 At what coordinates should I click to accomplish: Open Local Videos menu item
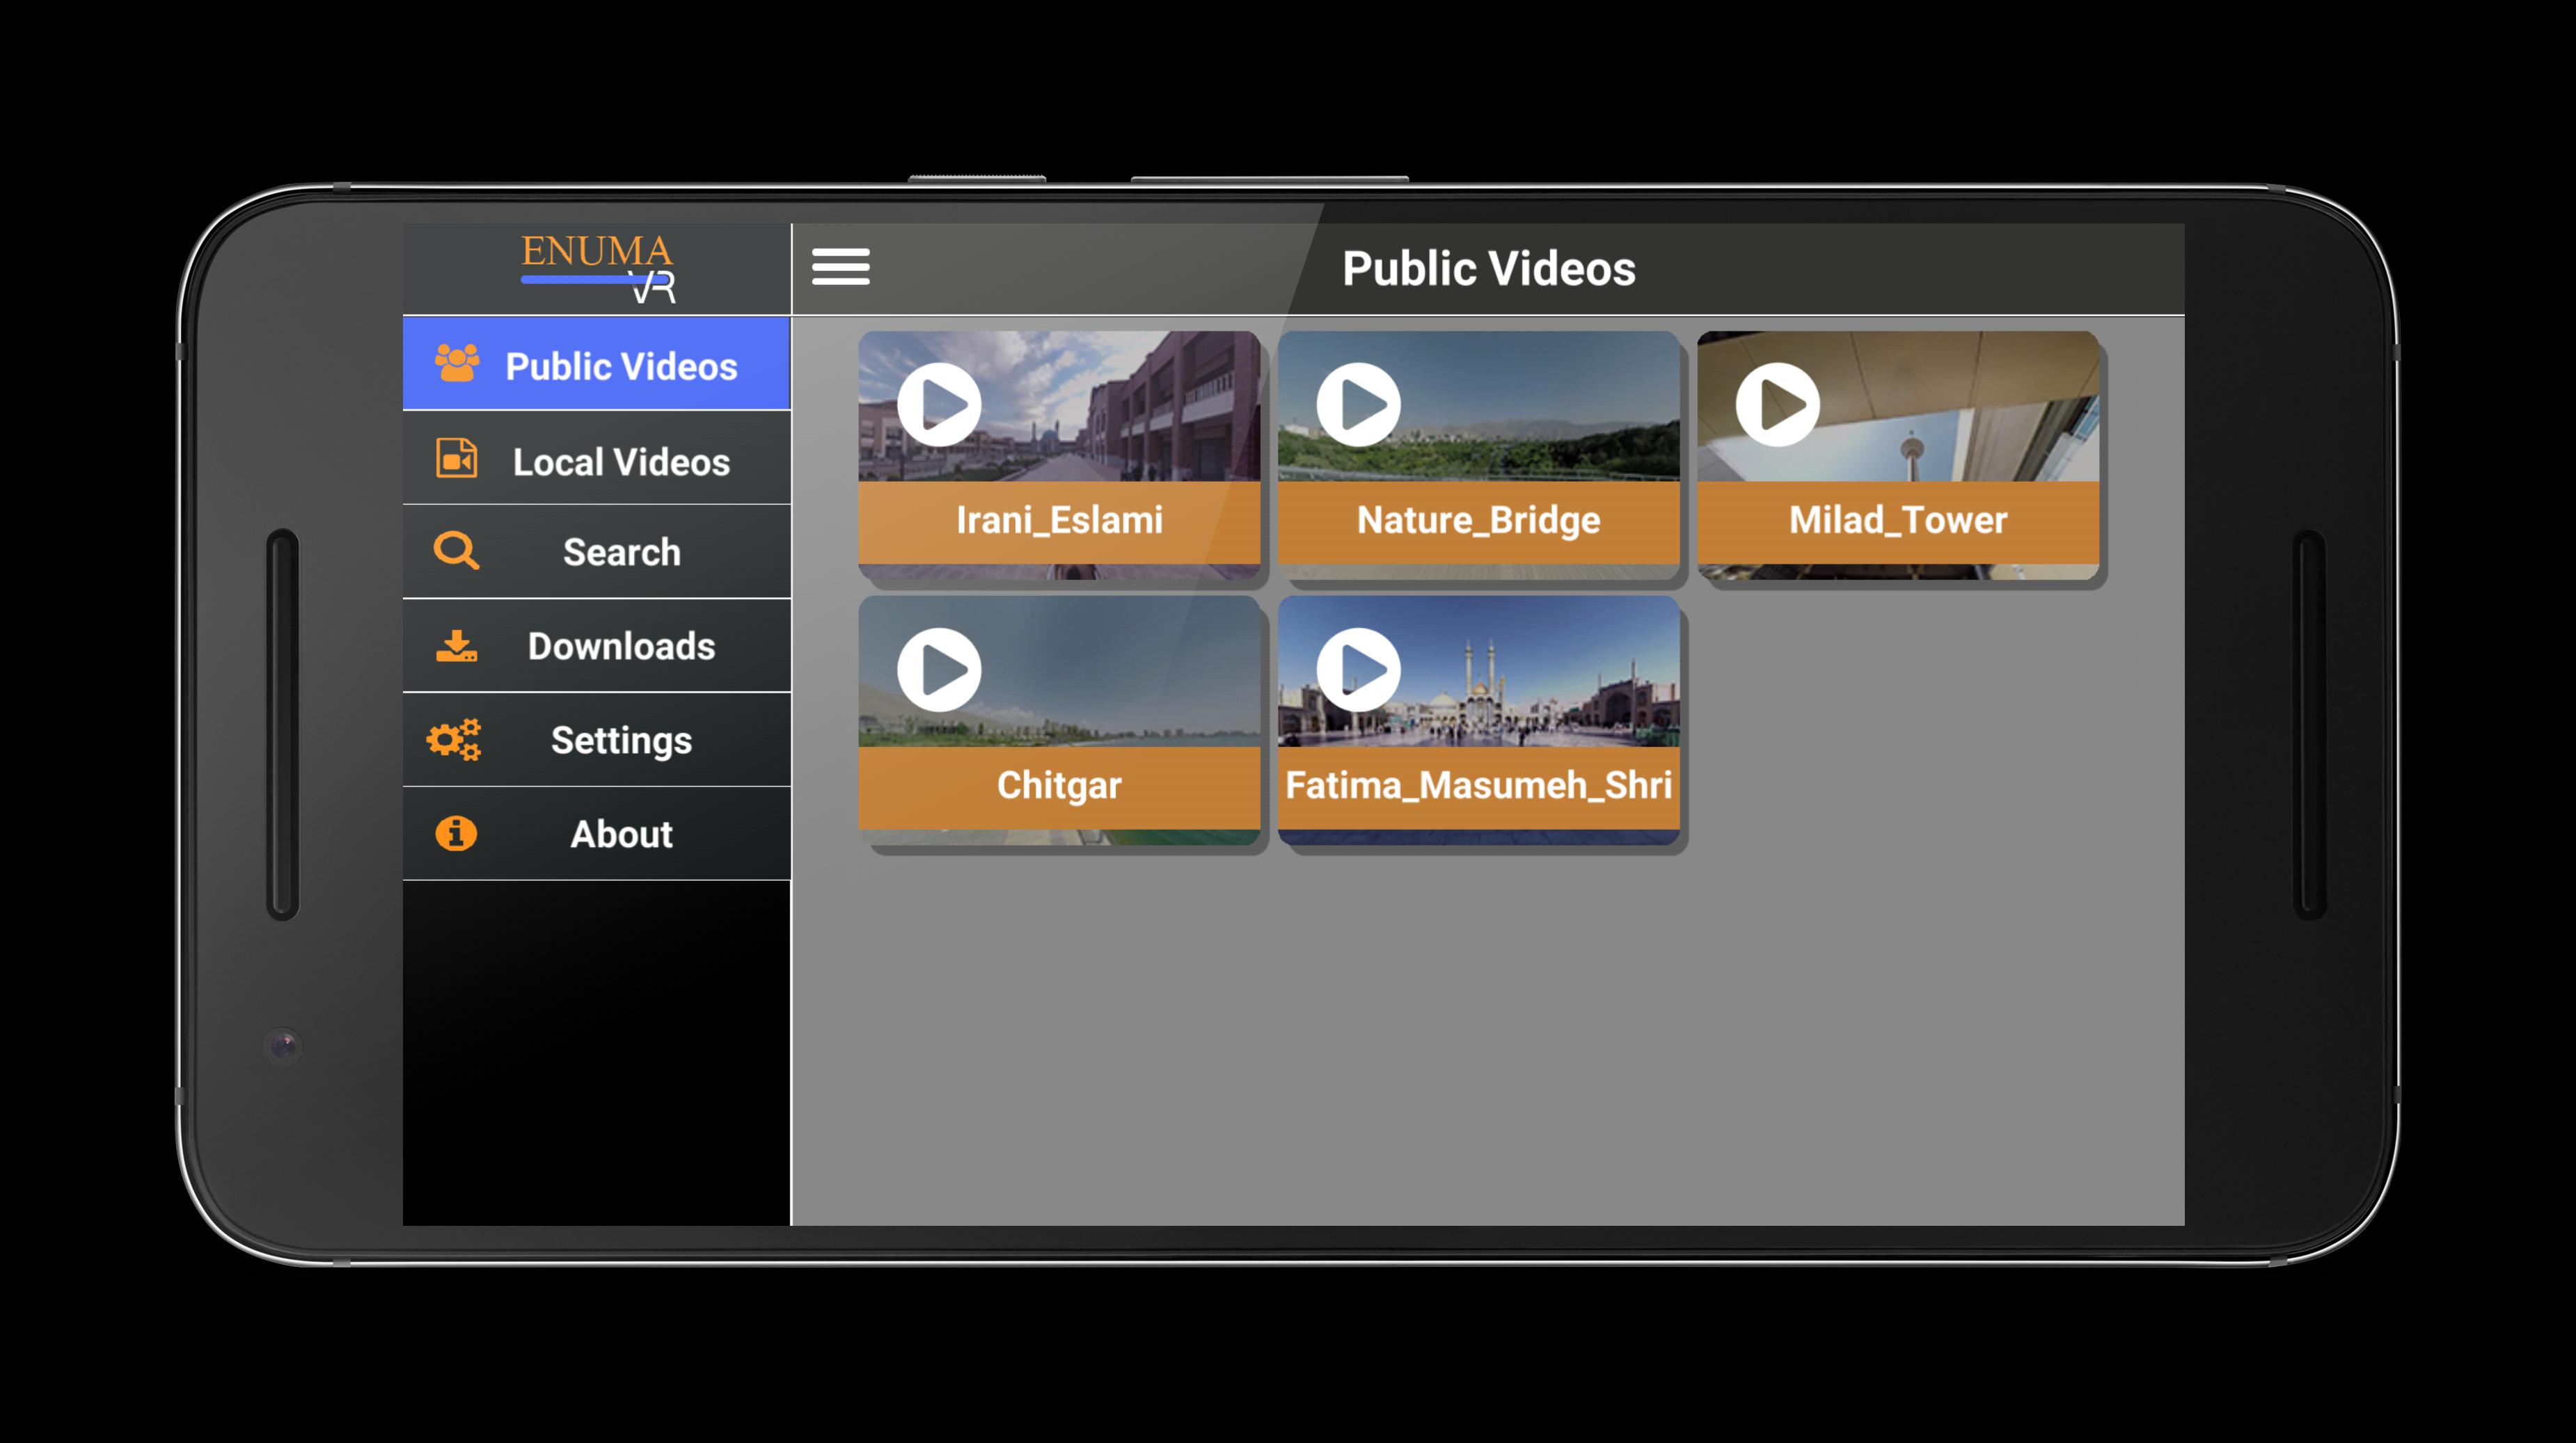click(x=597, y=459)
